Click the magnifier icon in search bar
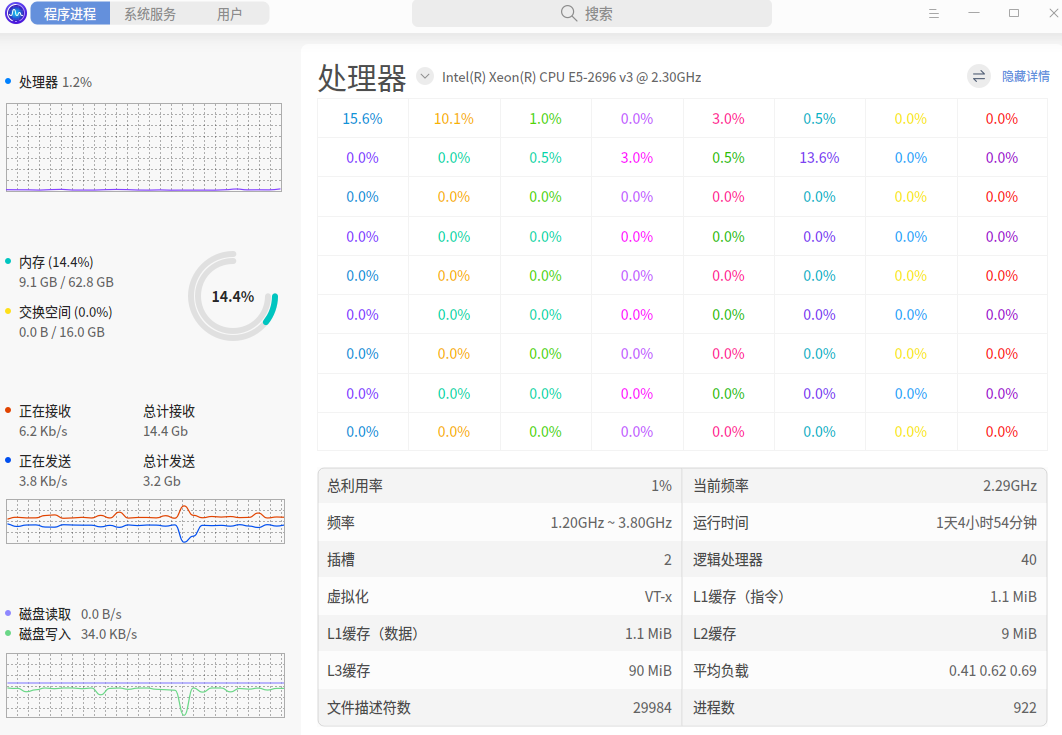 569,14
